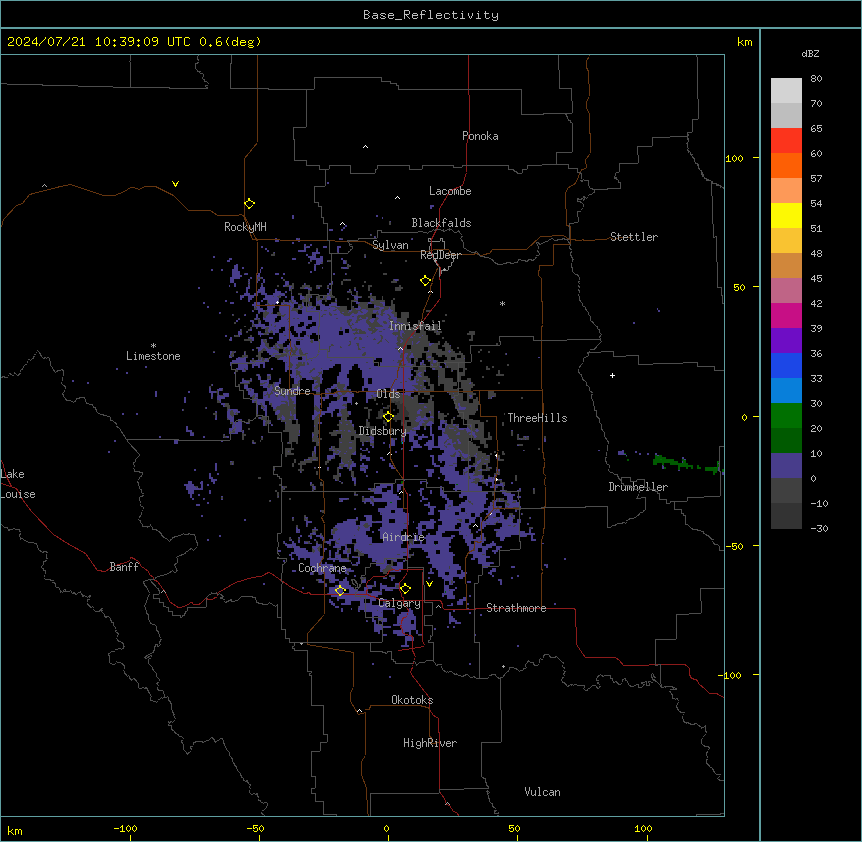Click the yellow diamond marker near Didsbury
862x842 pixels.
[x=388, y=417]
